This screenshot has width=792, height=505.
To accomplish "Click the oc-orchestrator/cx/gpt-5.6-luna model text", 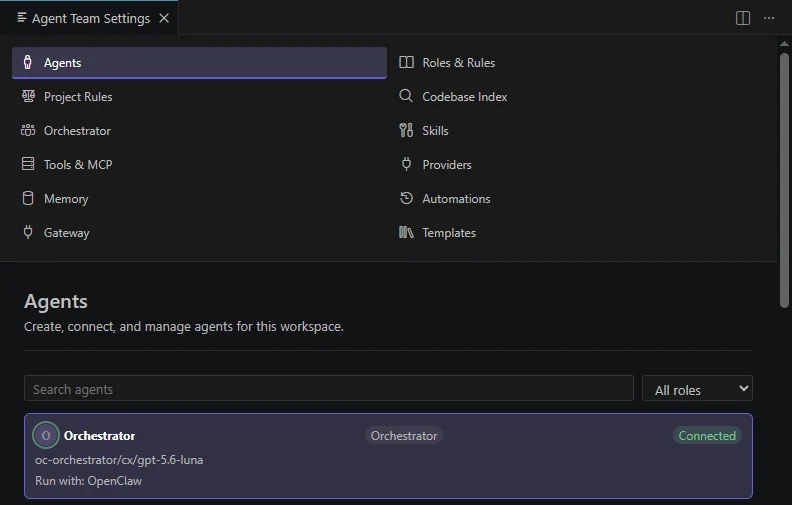I will 119,460.
